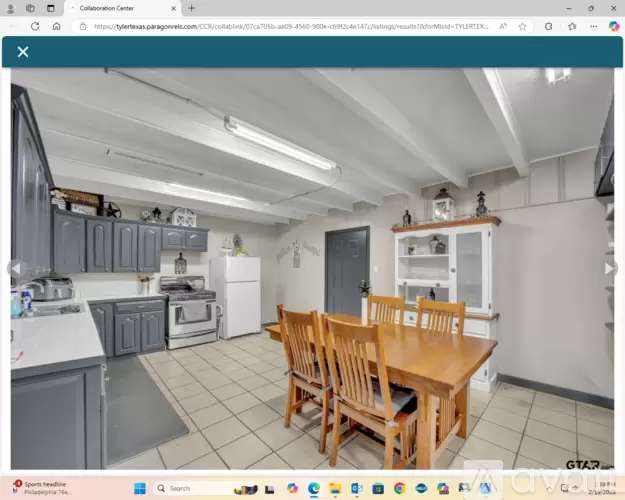625x500 pixels.
Task: Open the Copilot sidebar
Action: point(614,26)
